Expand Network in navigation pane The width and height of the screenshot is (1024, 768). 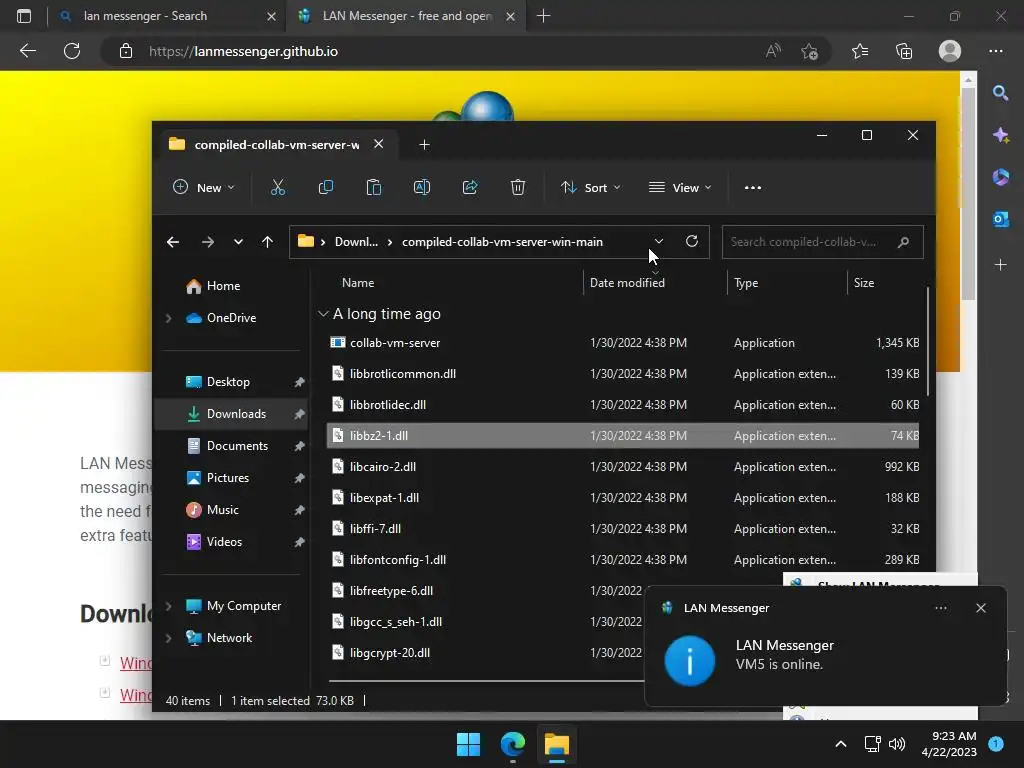click(x=168, y=638)
